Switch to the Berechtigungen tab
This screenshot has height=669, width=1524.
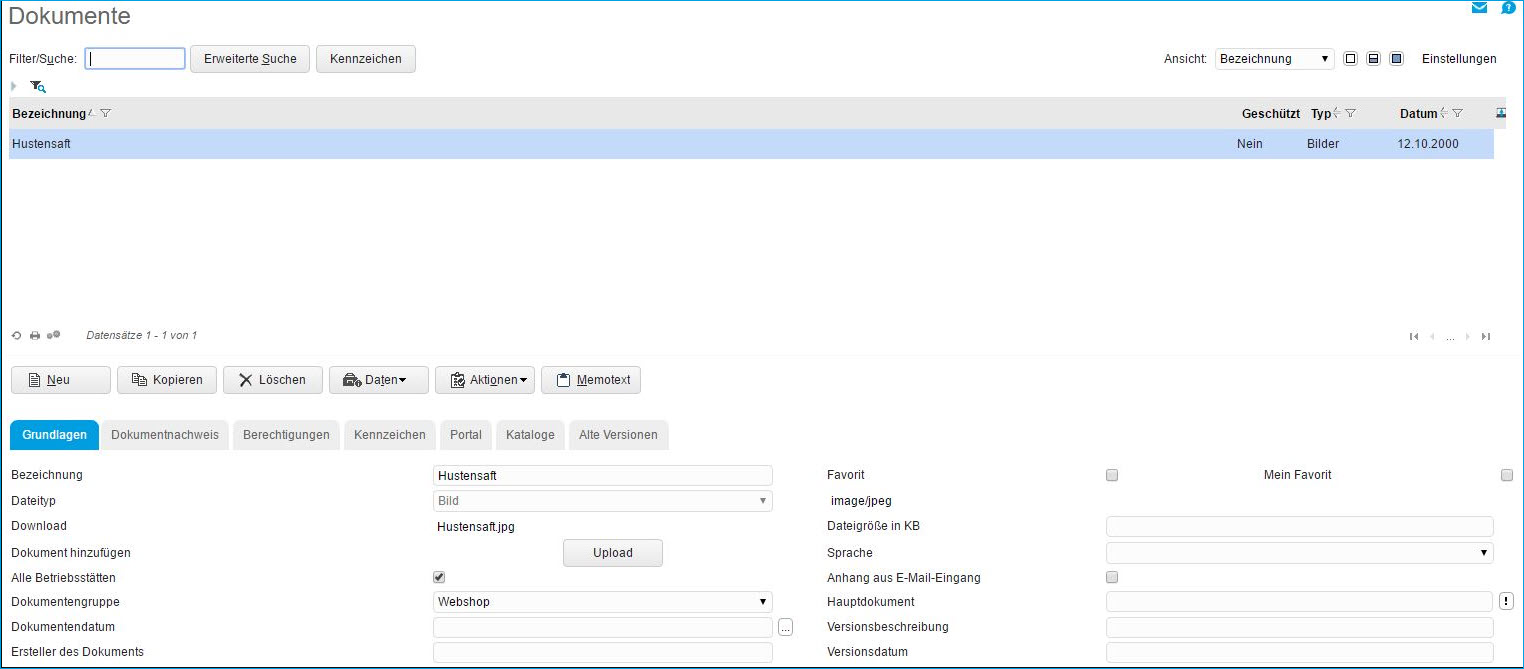286,435
